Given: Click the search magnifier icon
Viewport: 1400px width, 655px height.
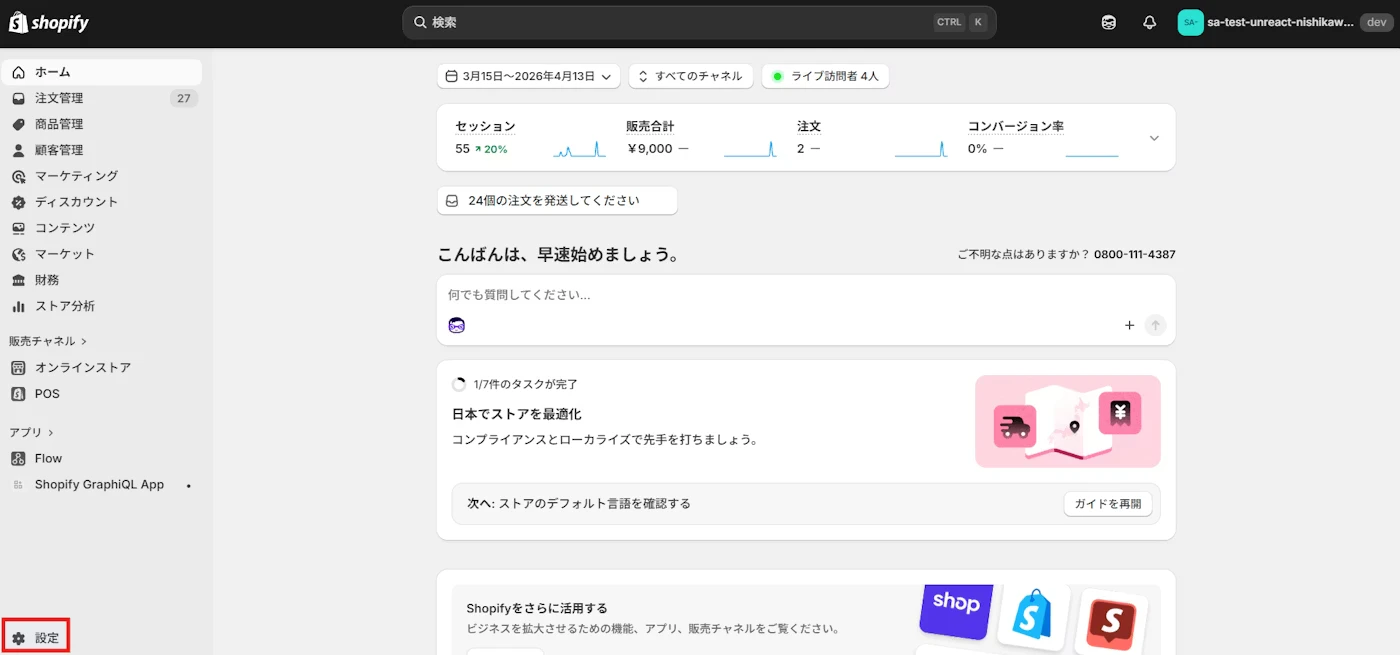Looking at the screenshot, I should pyautogui.click(x=420, y=22).
